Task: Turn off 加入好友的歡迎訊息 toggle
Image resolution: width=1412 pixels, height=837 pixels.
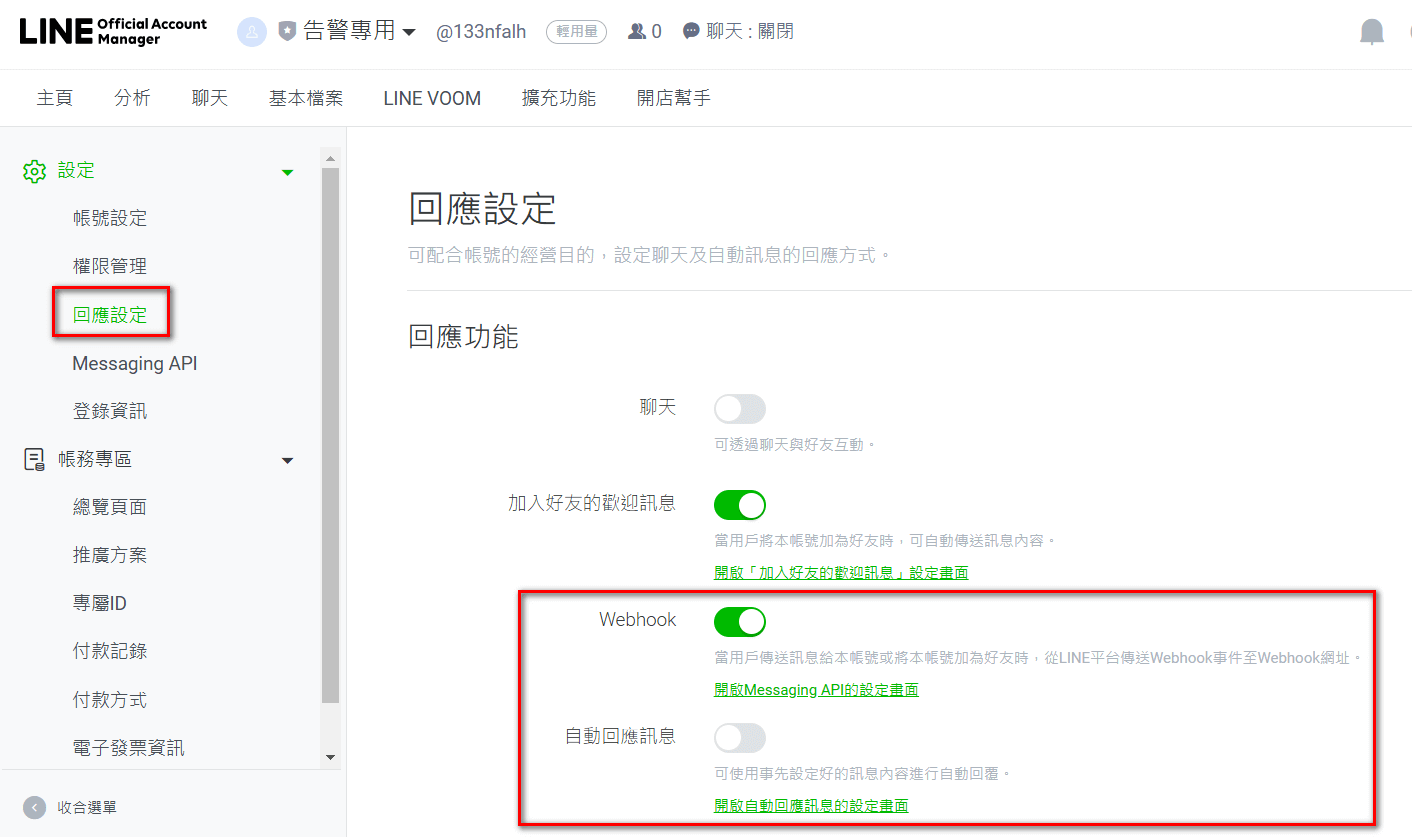Action: coord(739,505)
